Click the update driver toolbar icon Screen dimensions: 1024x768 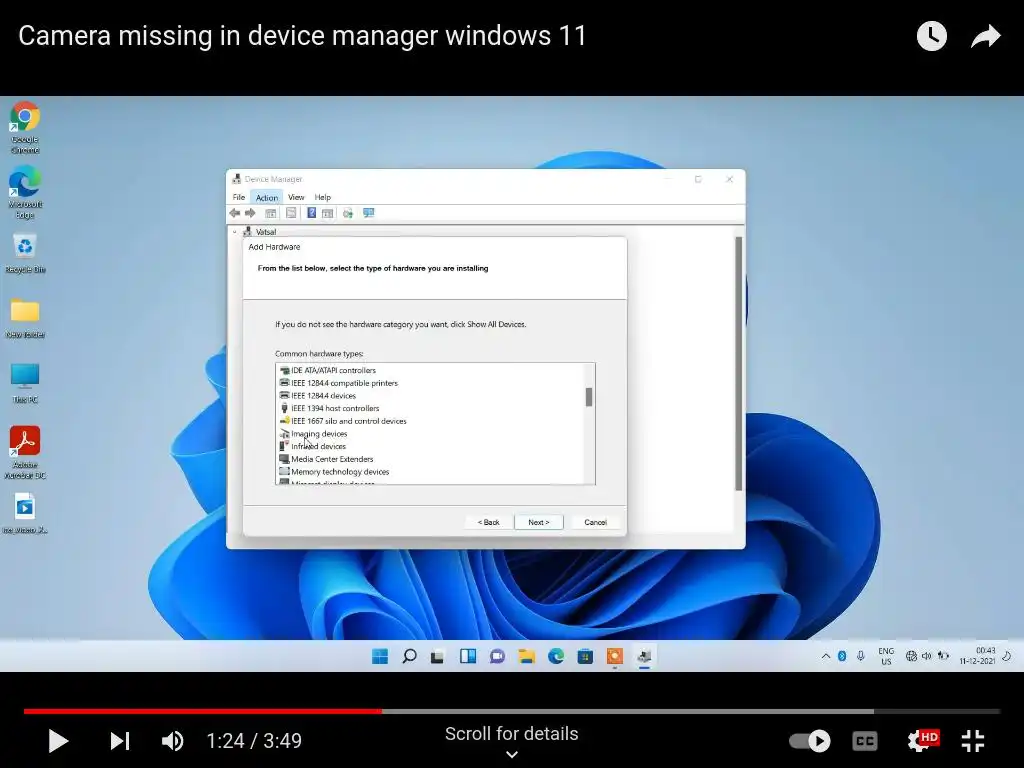click(347, 213)
